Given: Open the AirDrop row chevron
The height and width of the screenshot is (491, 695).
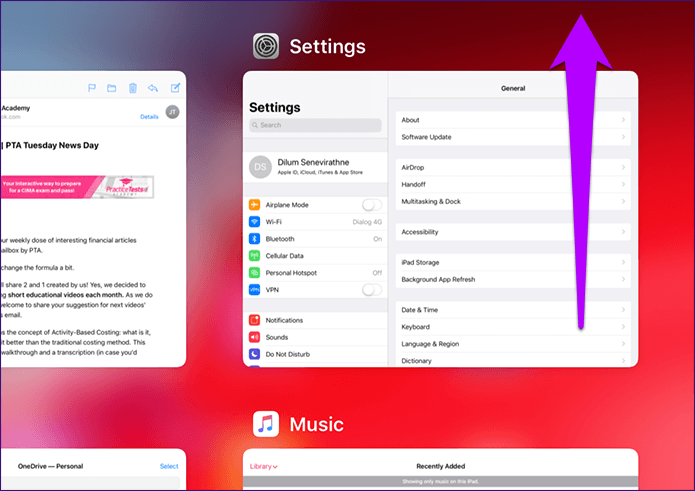Looking at the screenshot, I should click(623, 168).
